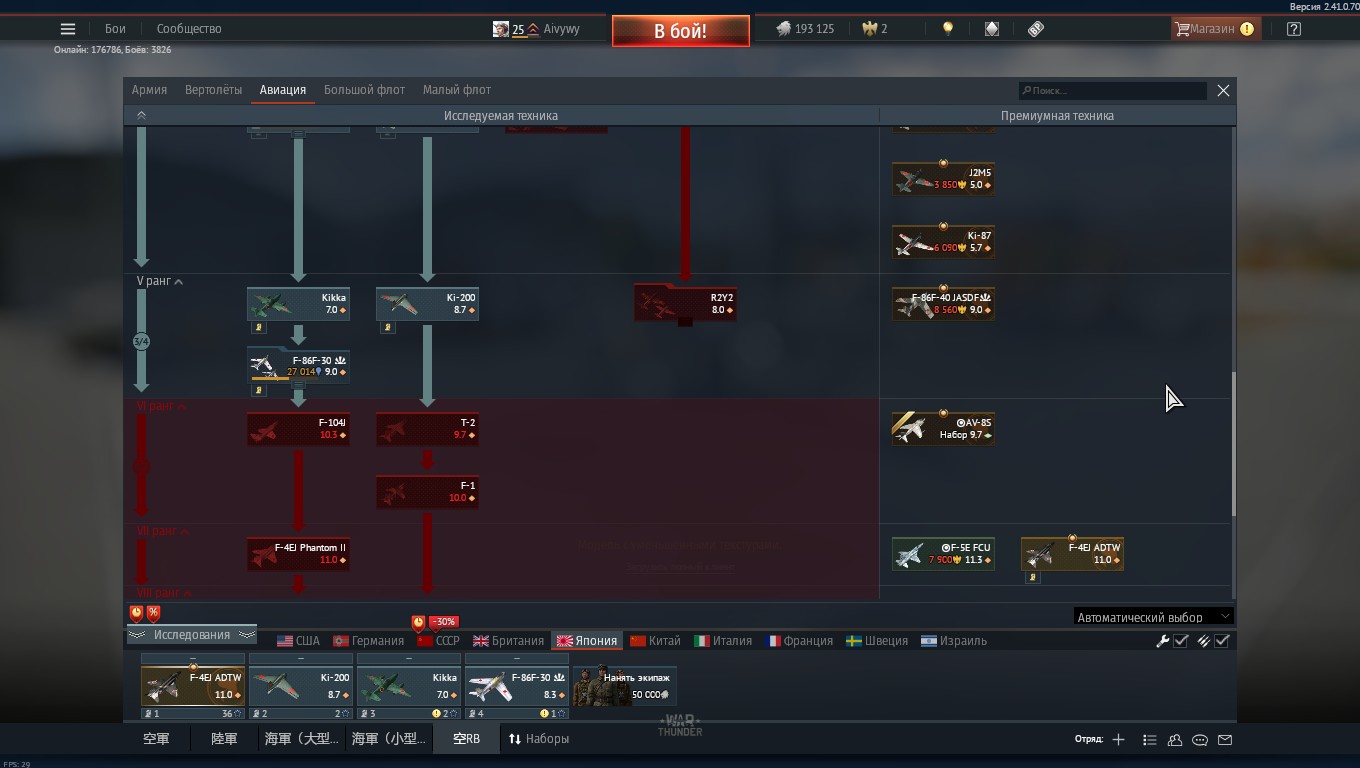The width and height of the screenshot is (1360, 768).
Task: Select the F-86F-30 being researched
Action: pos(298,366)
